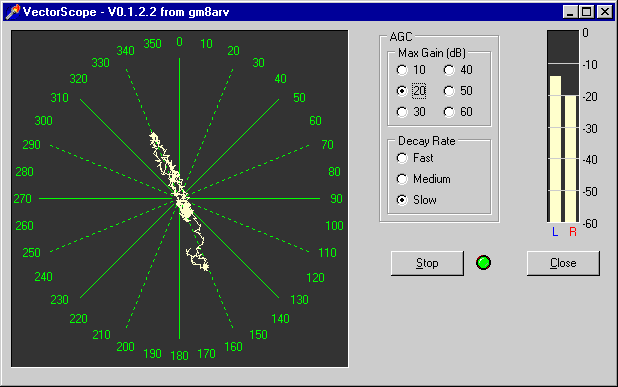Click the VectorScope title bar app icon
Screen dimensions: 618x387
coord(13,12)
